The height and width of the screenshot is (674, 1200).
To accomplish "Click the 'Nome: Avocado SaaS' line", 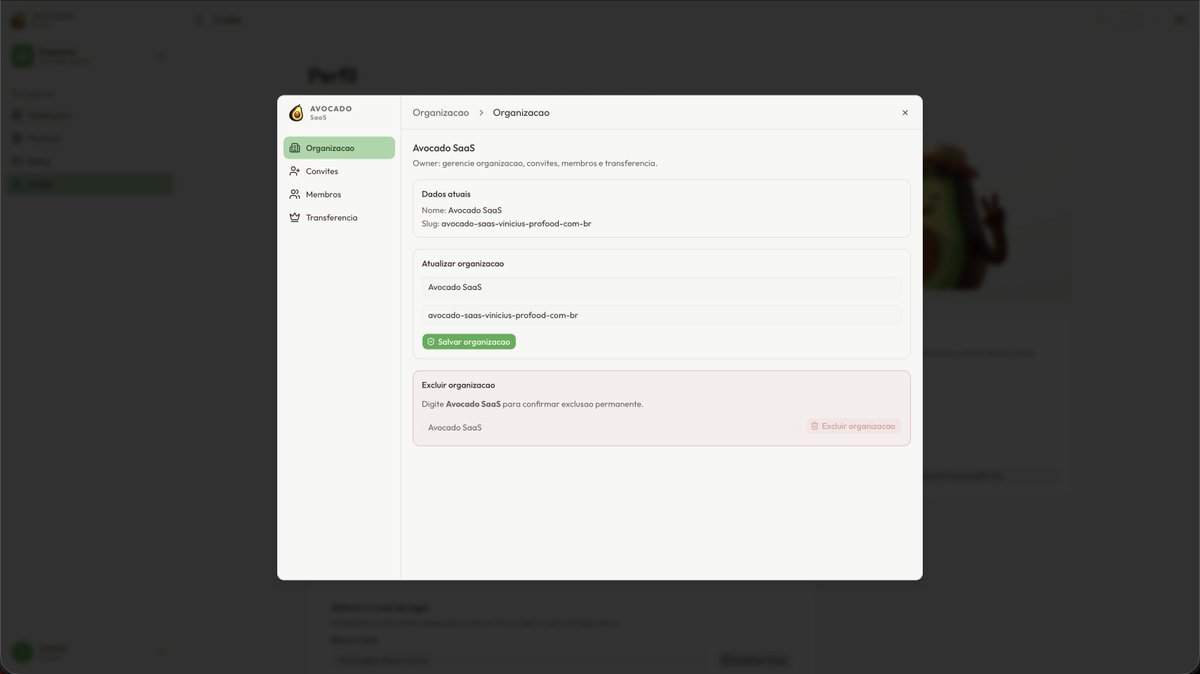I will pyautogui.click(x=462, y=210).
